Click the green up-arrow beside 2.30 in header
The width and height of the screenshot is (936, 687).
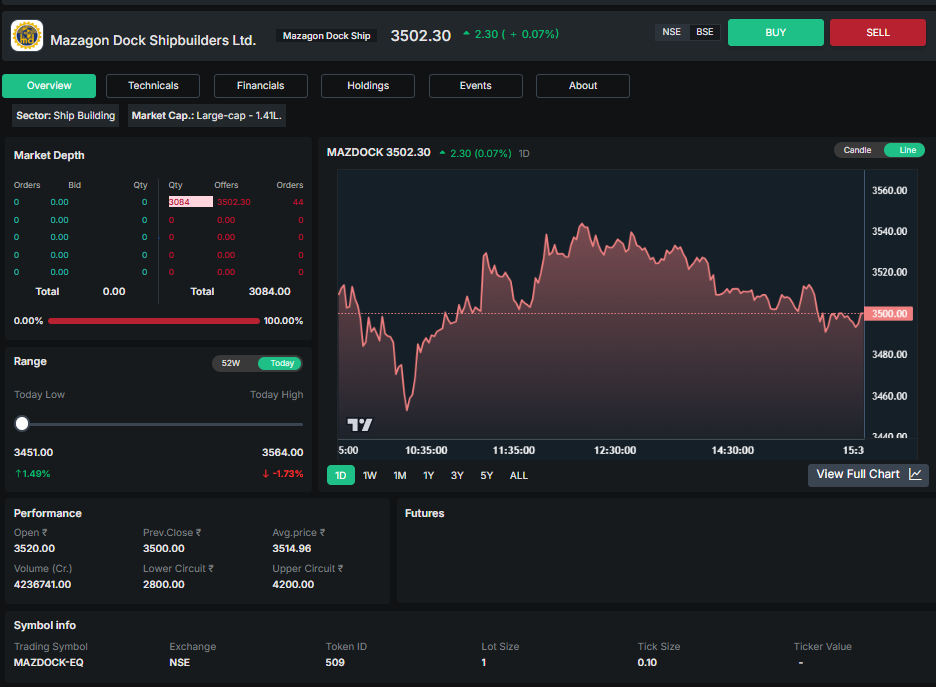466,33
